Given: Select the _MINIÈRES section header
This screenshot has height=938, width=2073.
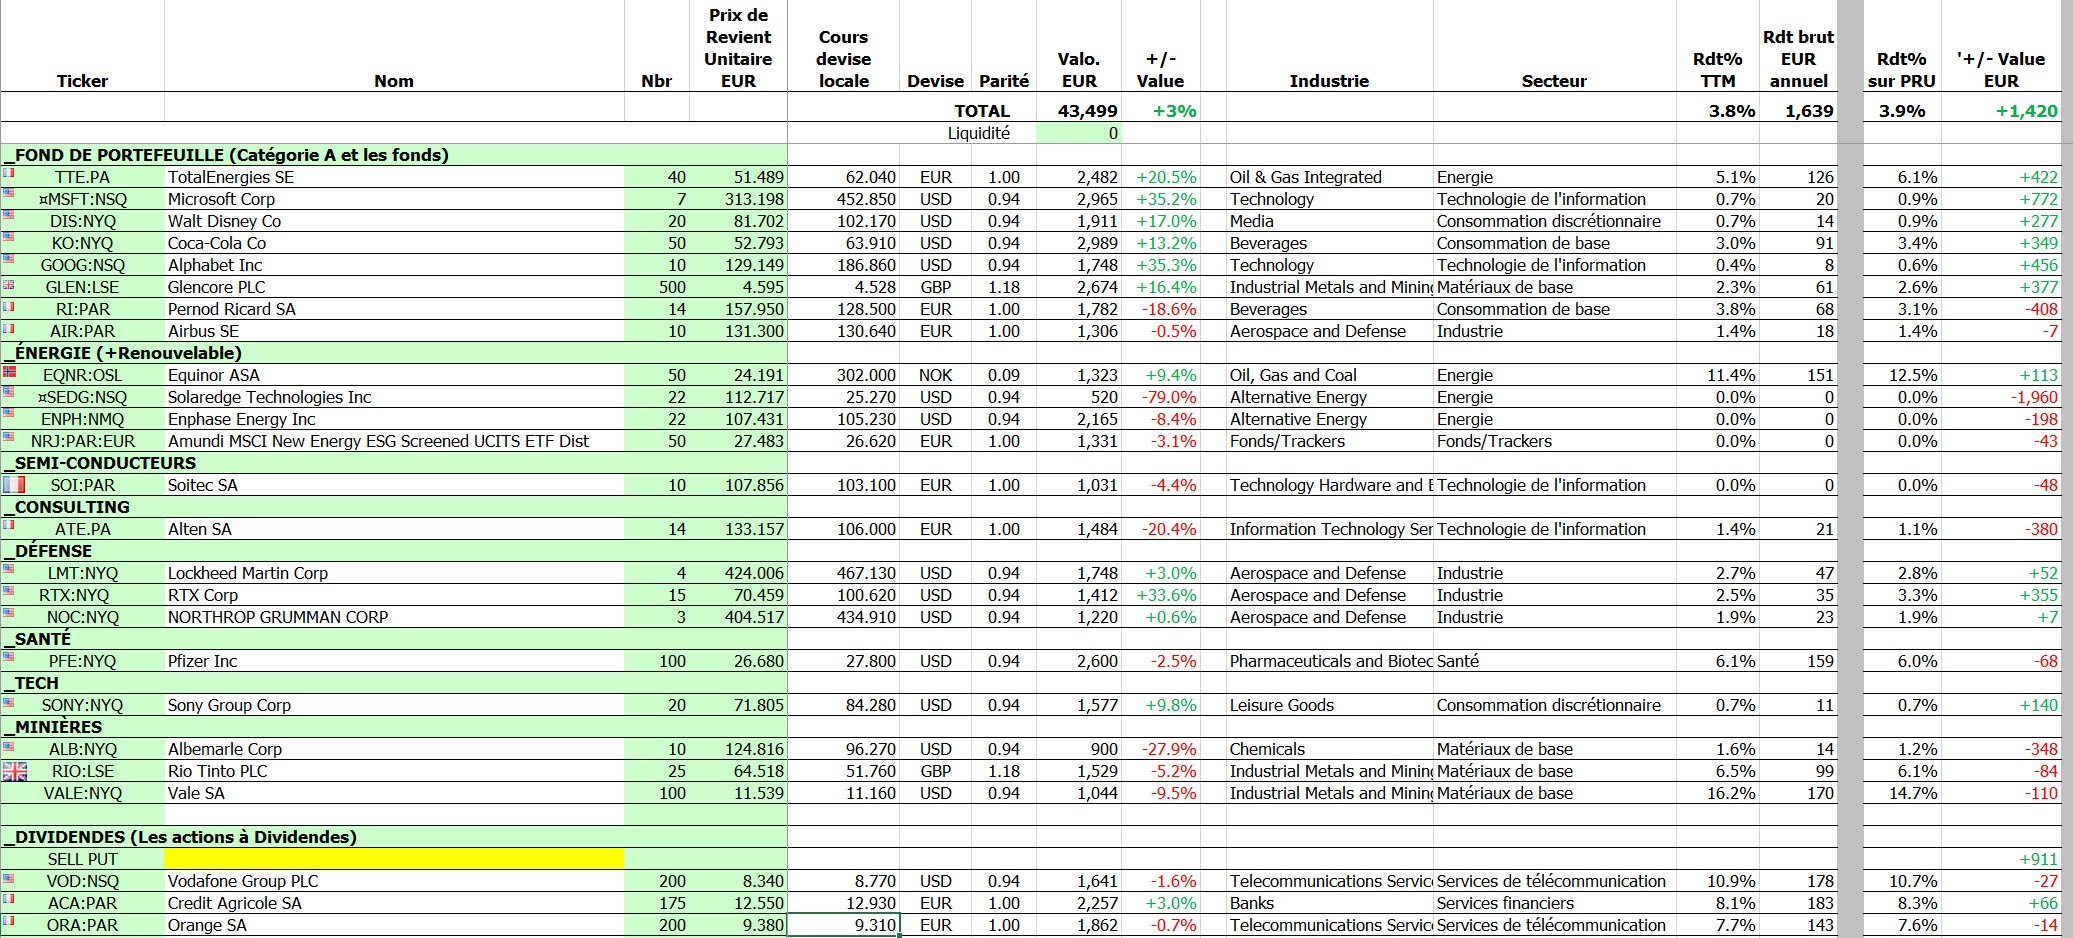Looking at the screenshot, I should pos(394,727).
